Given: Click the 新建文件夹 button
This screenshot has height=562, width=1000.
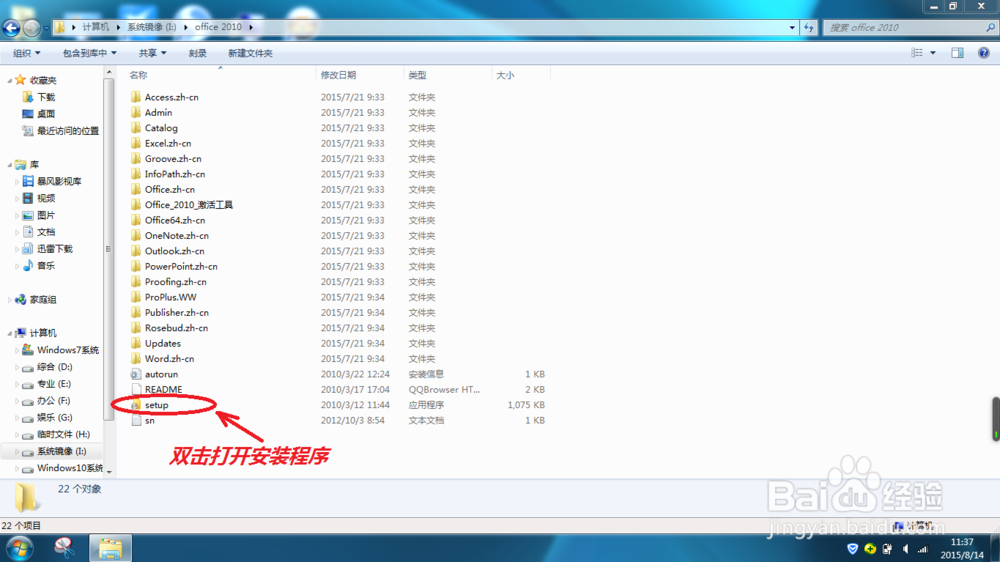Looking at the screenshot, I should [250, 53].
